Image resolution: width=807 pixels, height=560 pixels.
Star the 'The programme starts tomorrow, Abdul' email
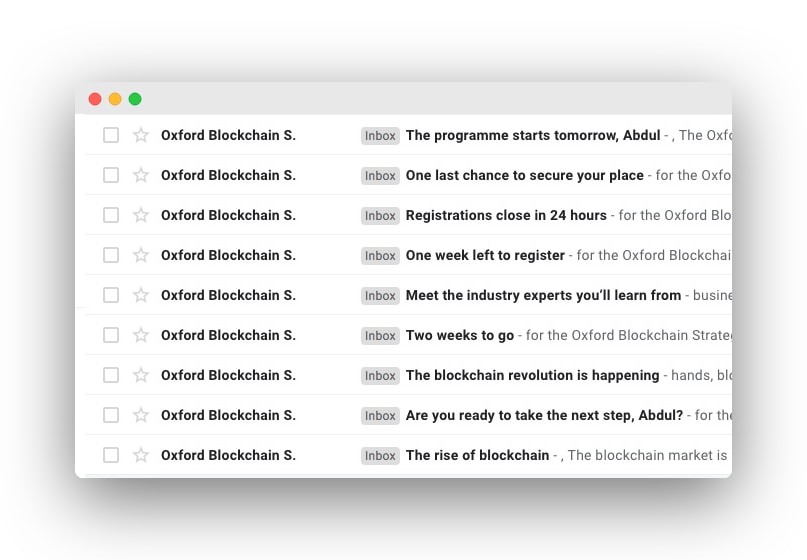[x=141, y=135]
